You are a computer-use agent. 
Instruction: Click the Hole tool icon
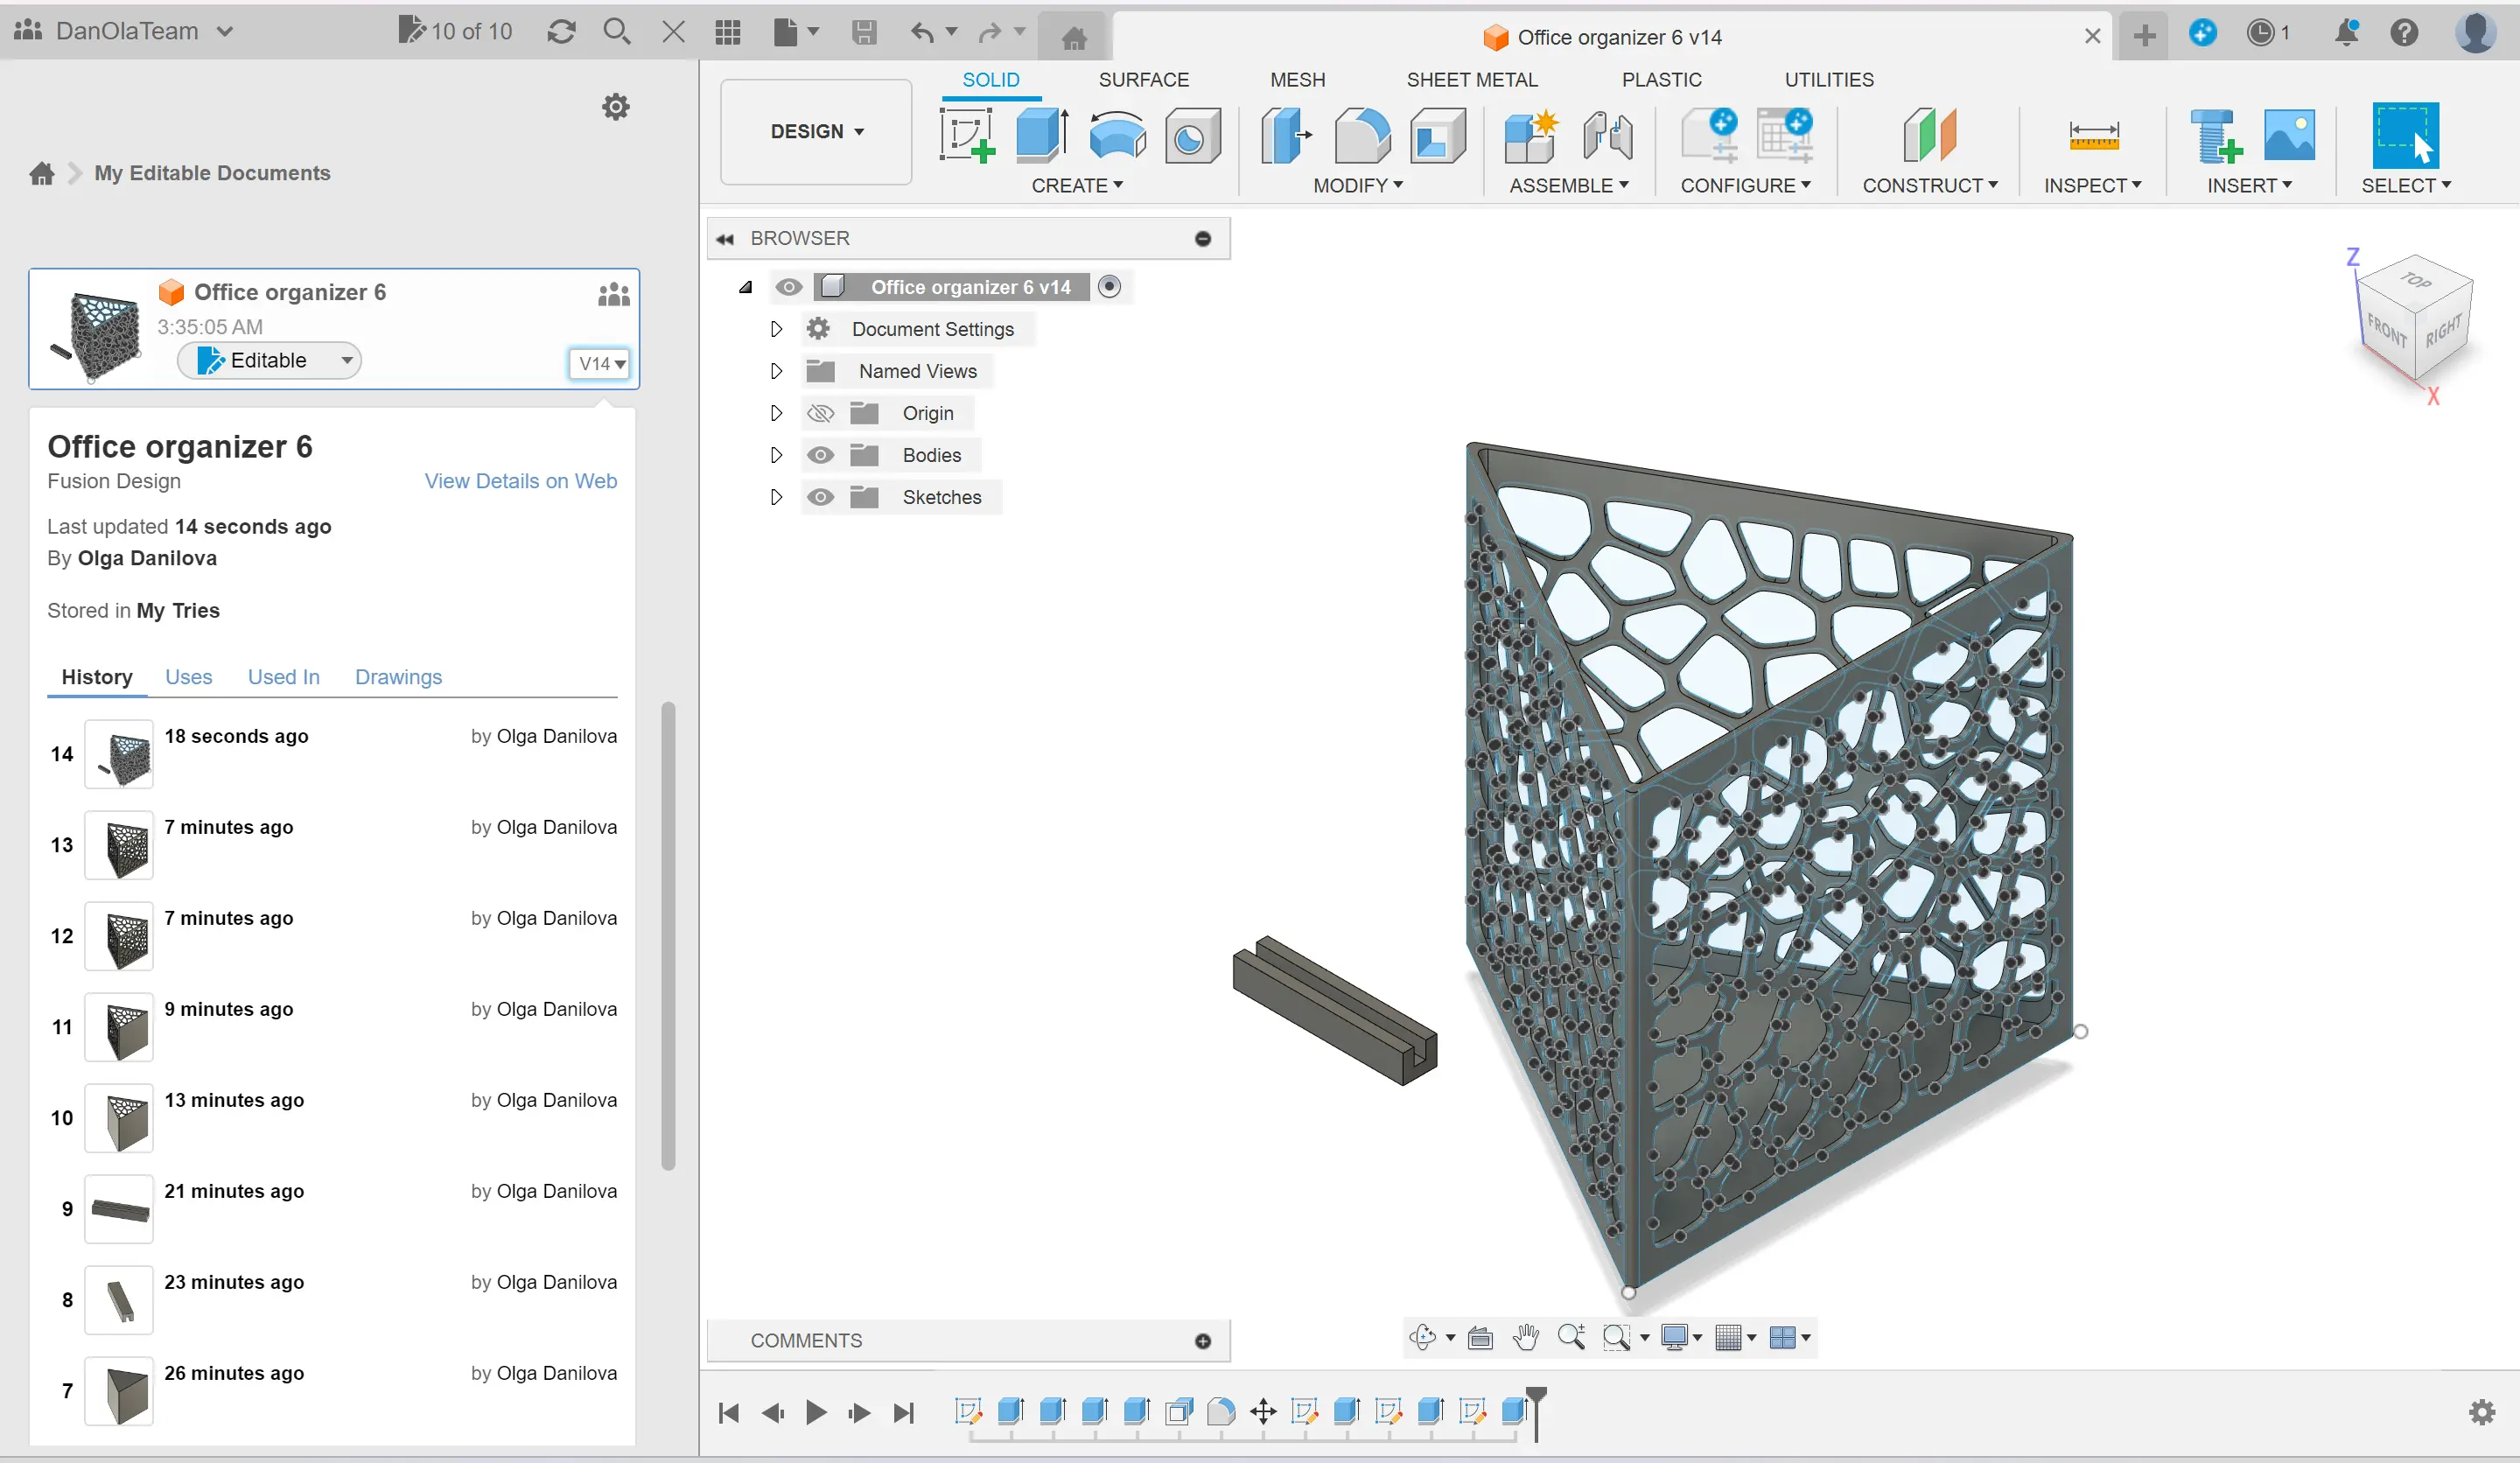pos(1192,134)
